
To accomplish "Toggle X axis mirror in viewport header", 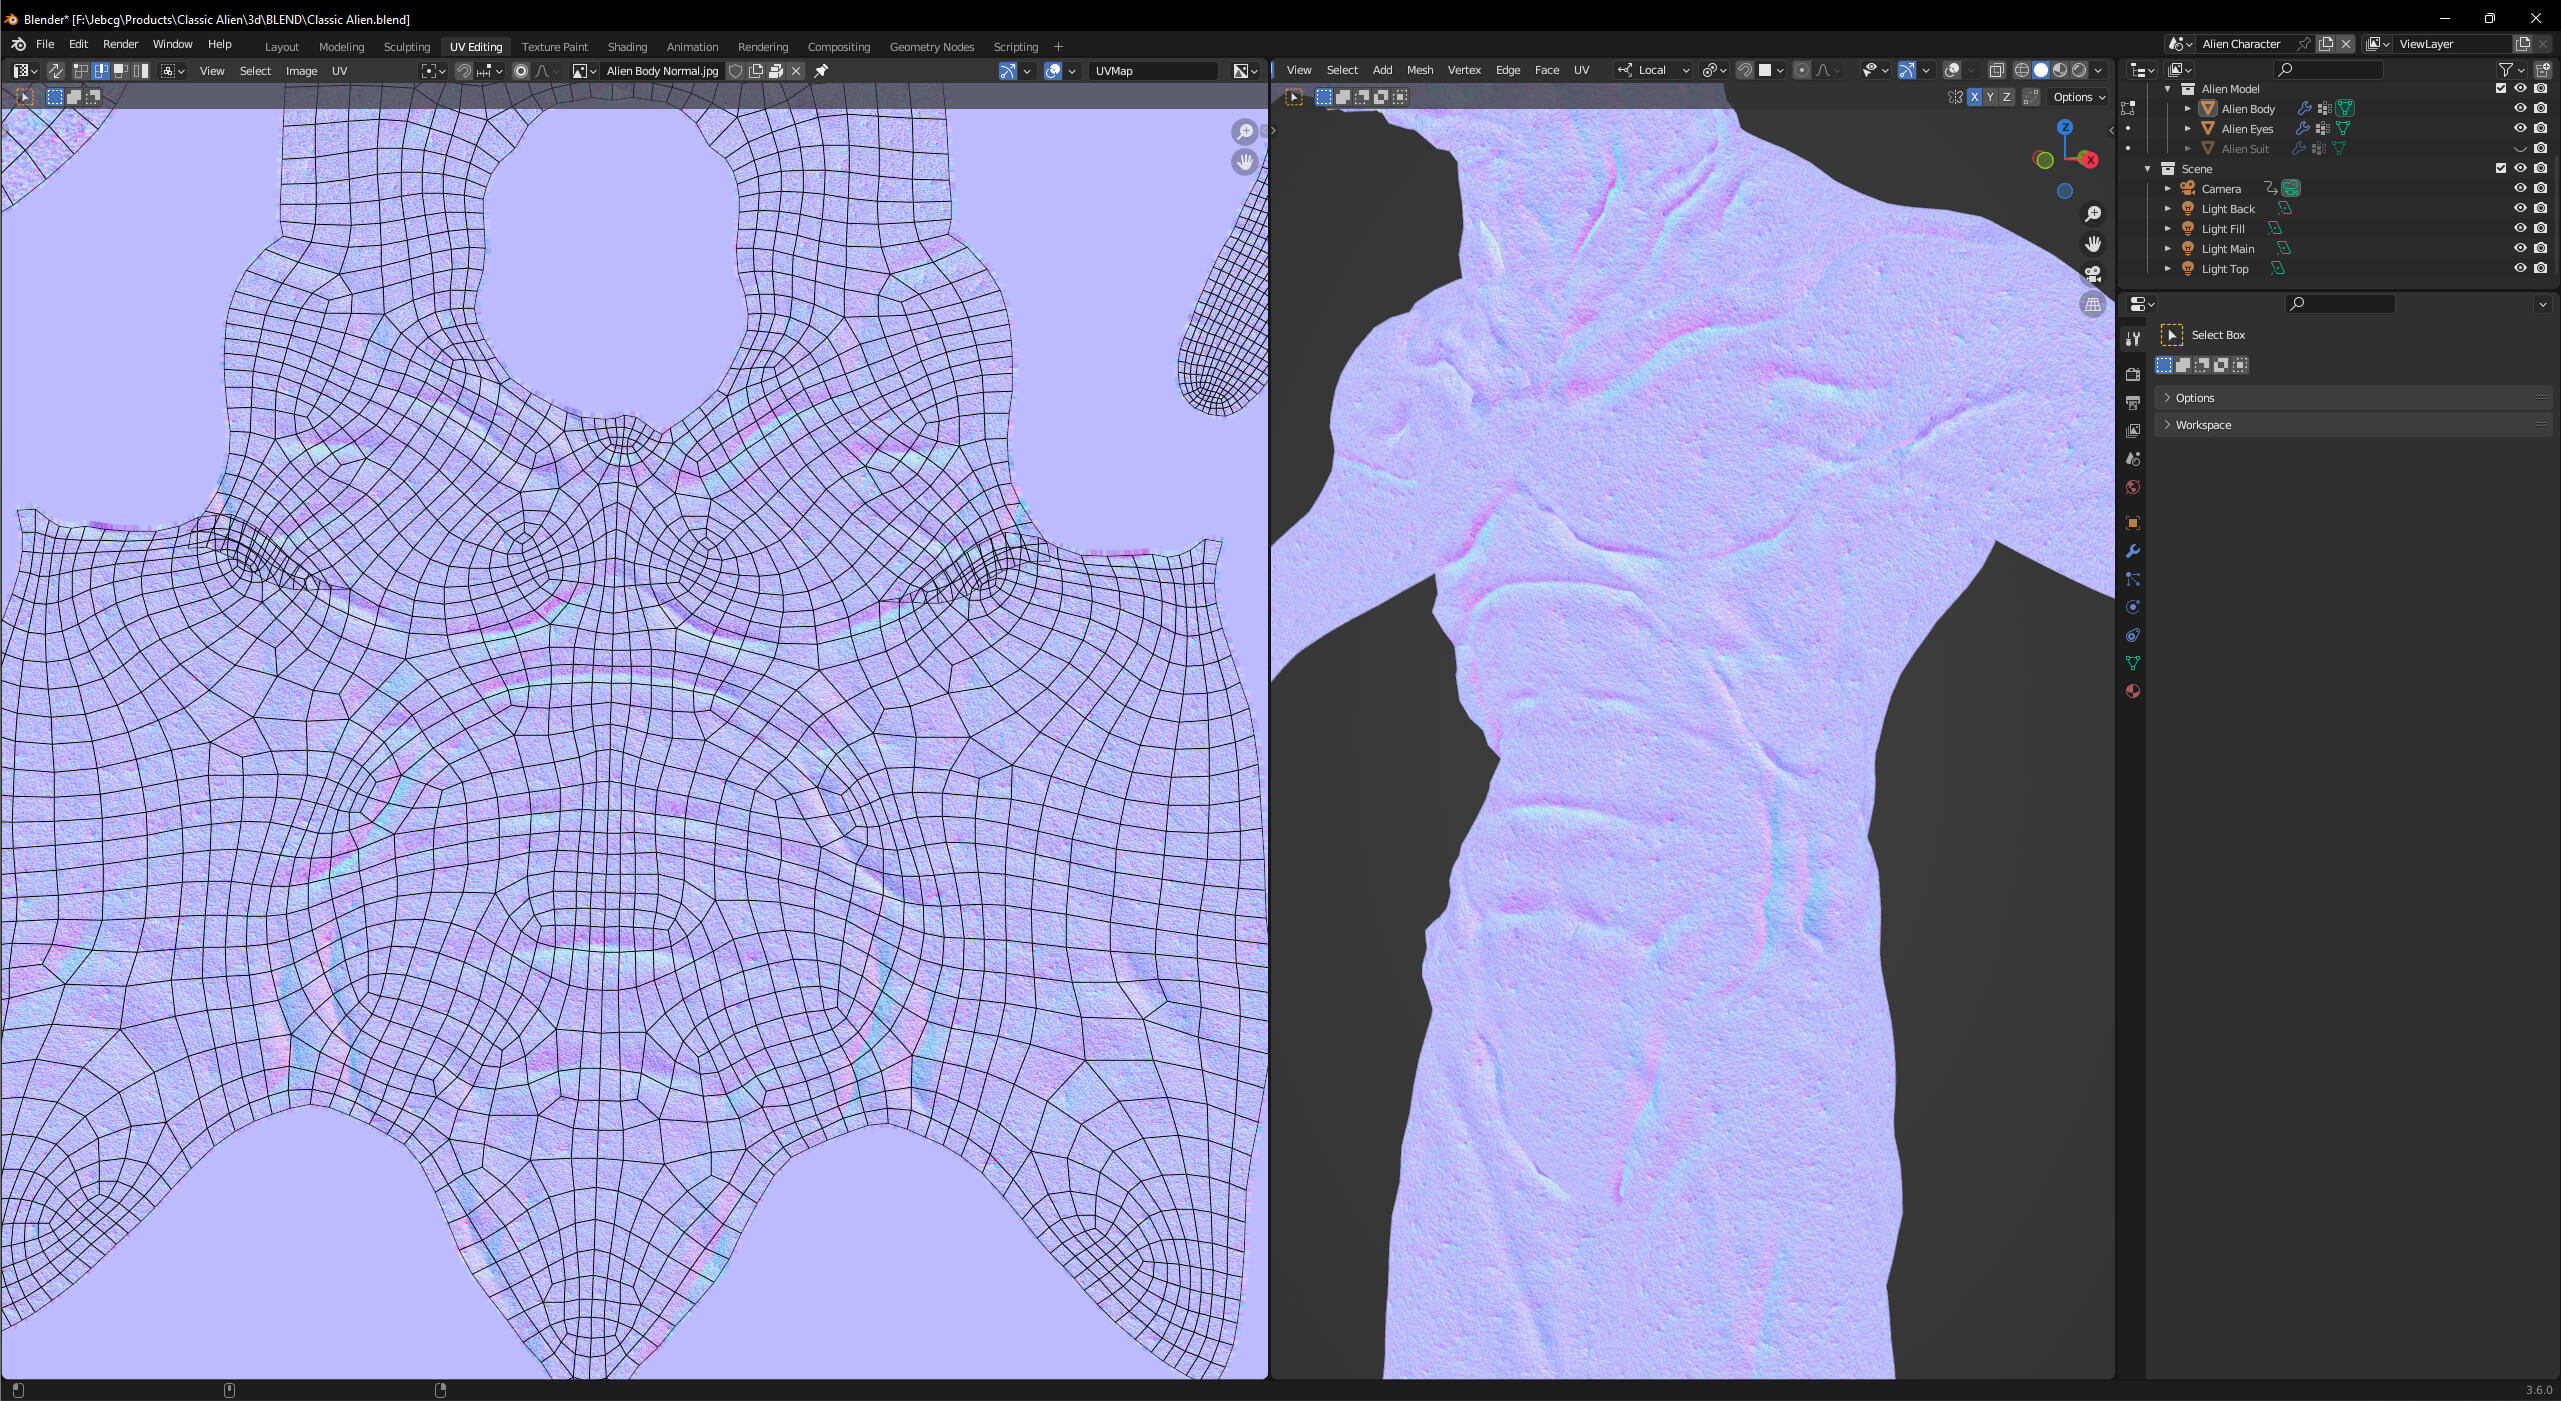I will click(x=1974, y=97).
